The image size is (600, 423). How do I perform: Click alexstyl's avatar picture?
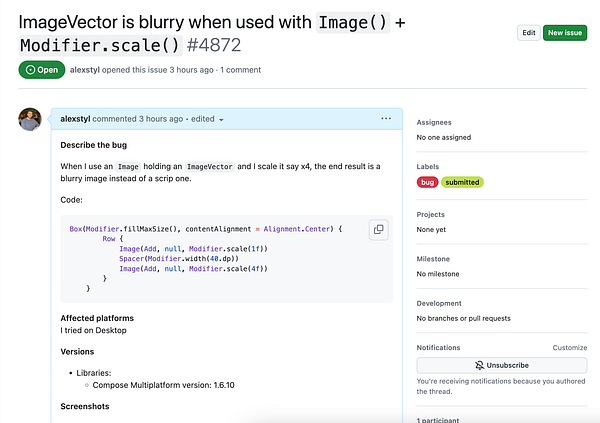(30, 119)
